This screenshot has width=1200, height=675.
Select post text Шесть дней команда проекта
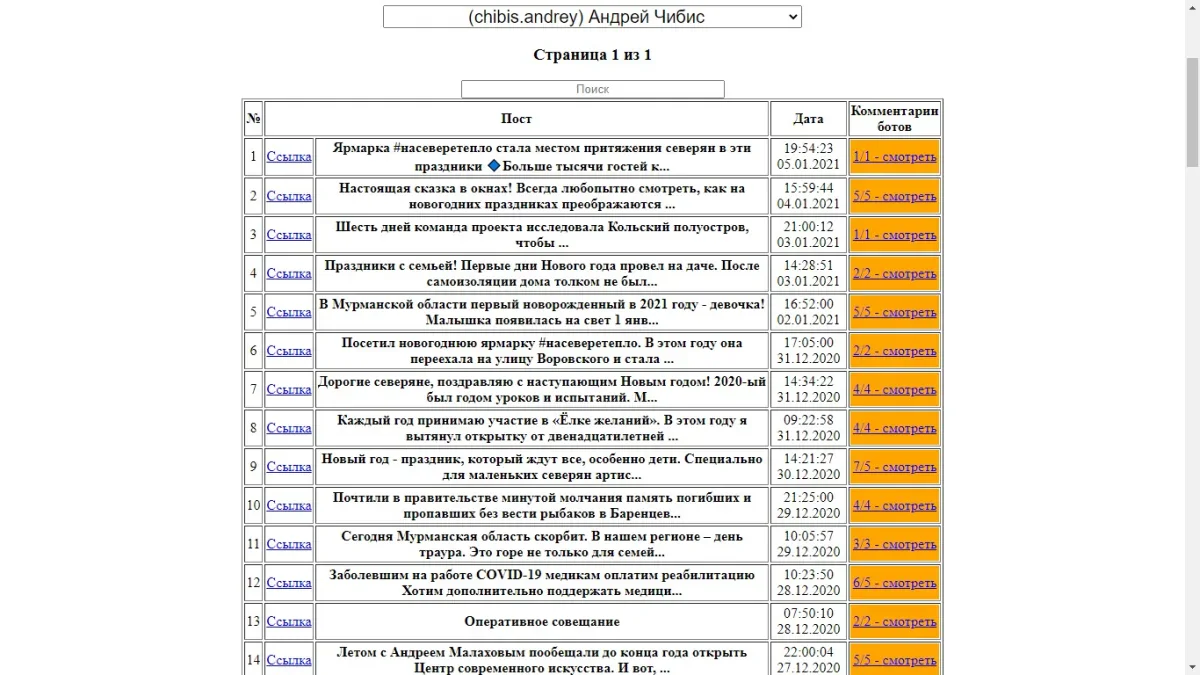tap(541, 235)
